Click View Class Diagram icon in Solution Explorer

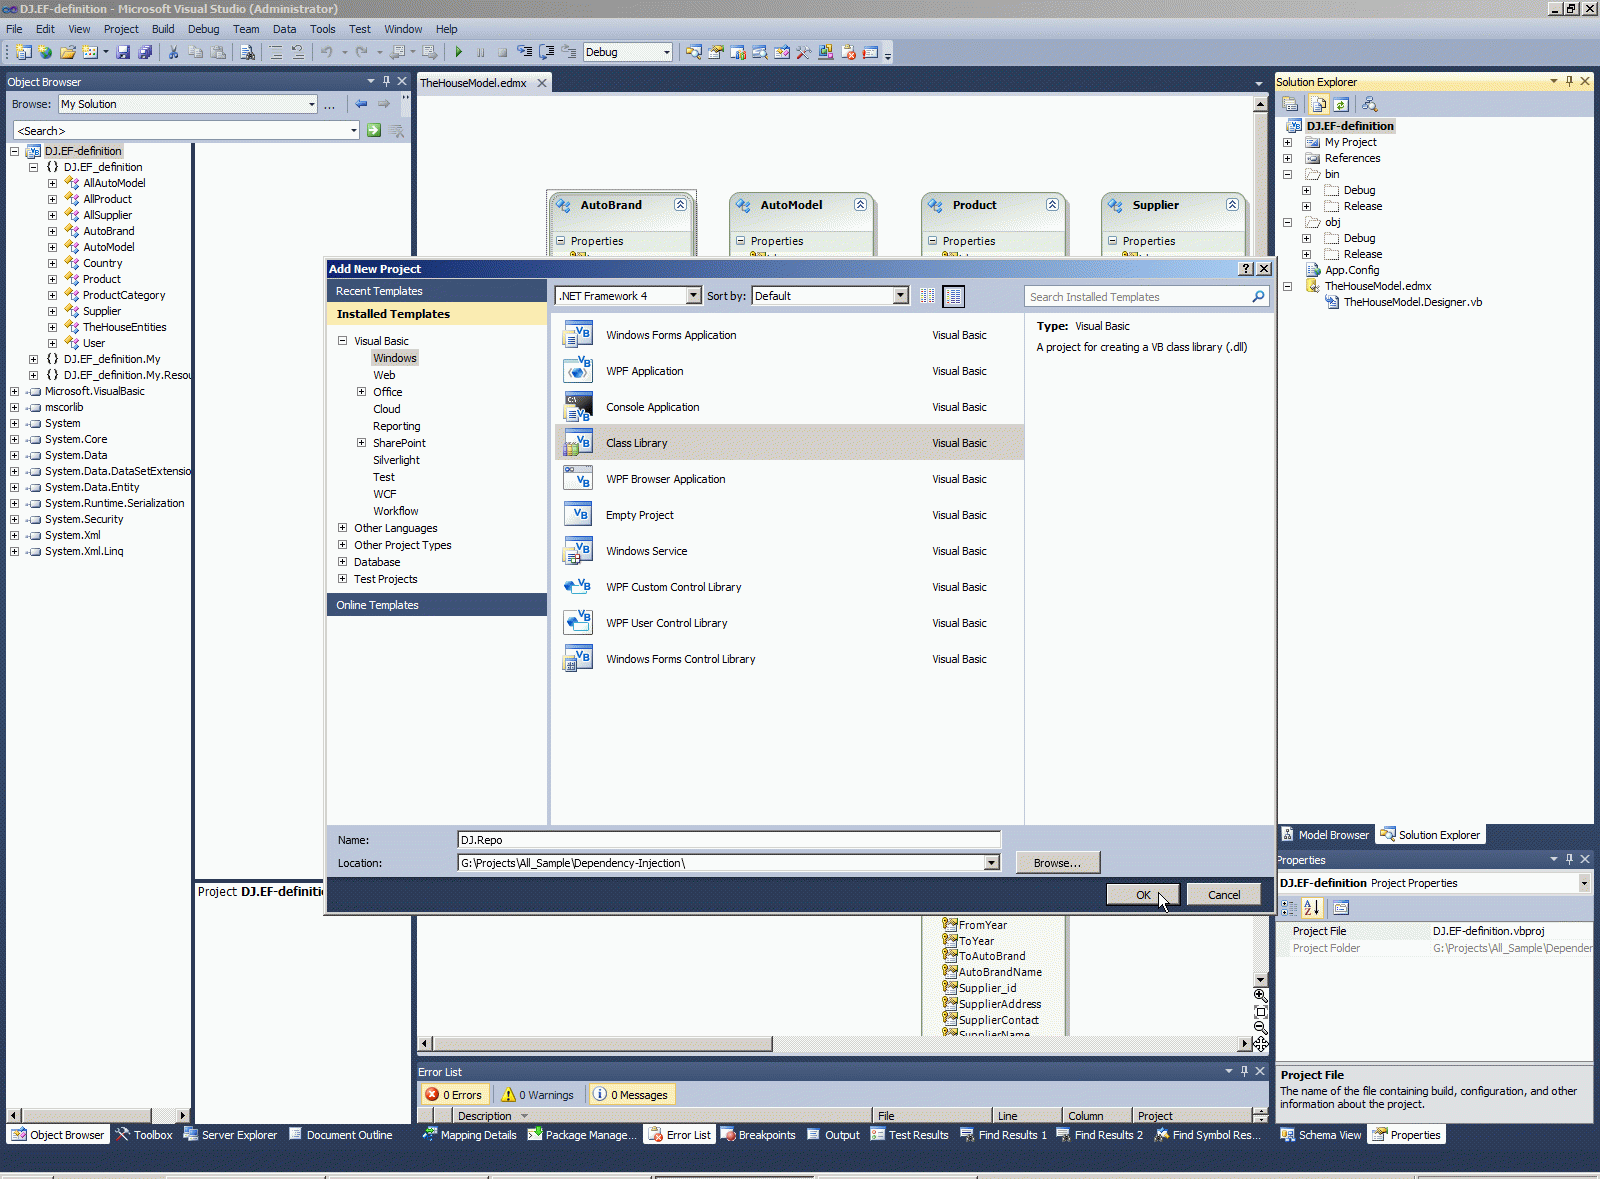(x=1370, y=104)
